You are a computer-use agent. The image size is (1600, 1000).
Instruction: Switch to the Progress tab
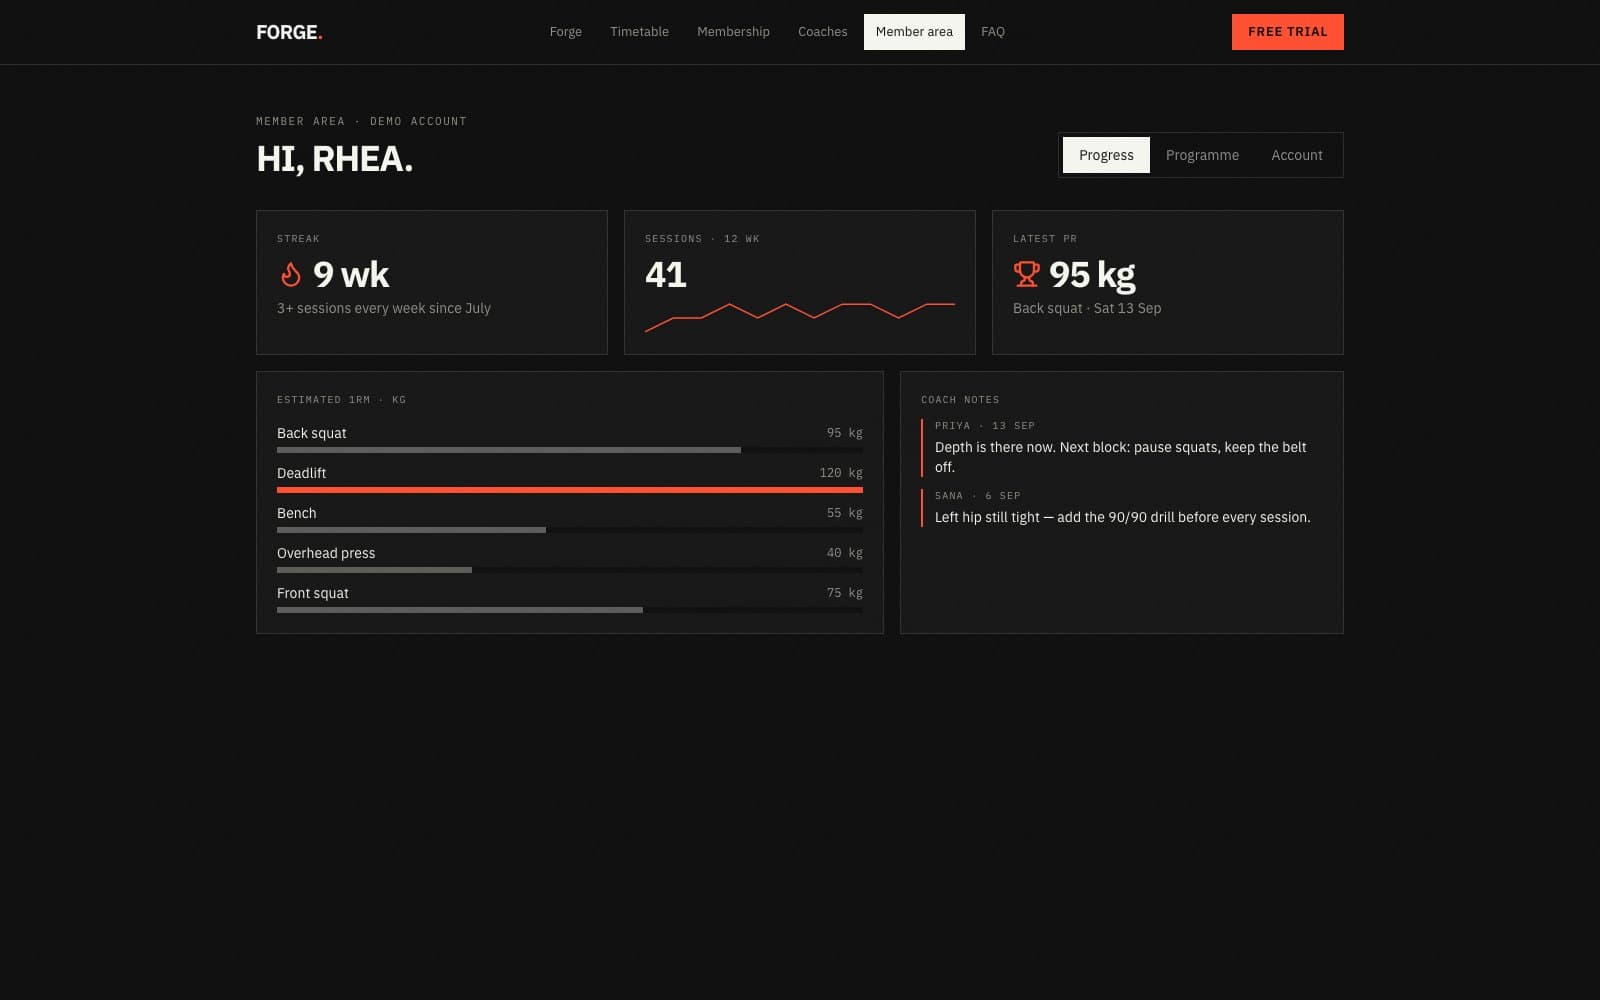[x=1106, y=155]
